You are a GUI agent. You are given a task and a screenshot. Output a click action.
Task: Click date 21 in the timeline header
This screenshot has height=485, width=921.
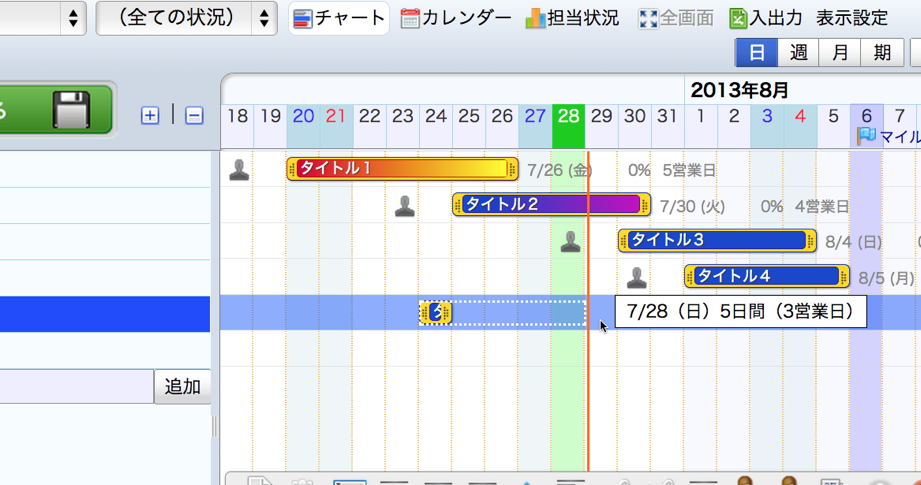coord(336,116)
